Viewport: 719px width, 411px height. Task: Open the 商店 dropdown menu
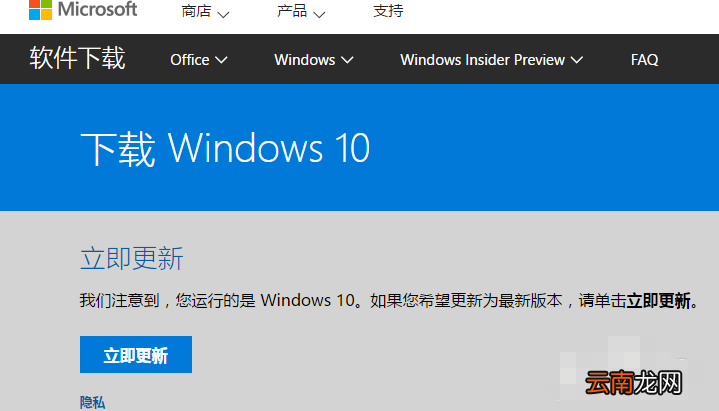205,11
